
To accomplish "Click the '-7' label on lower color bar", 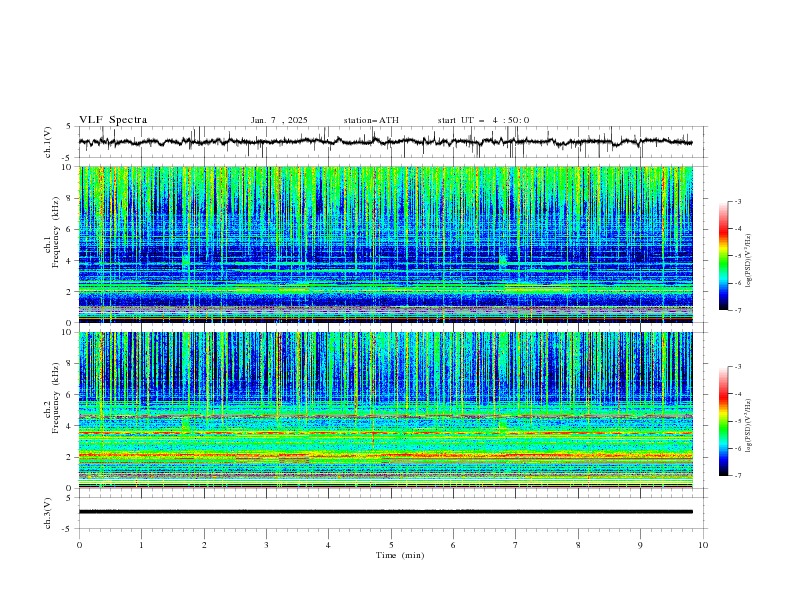I will pyautogui.click(x=738, y=476).
